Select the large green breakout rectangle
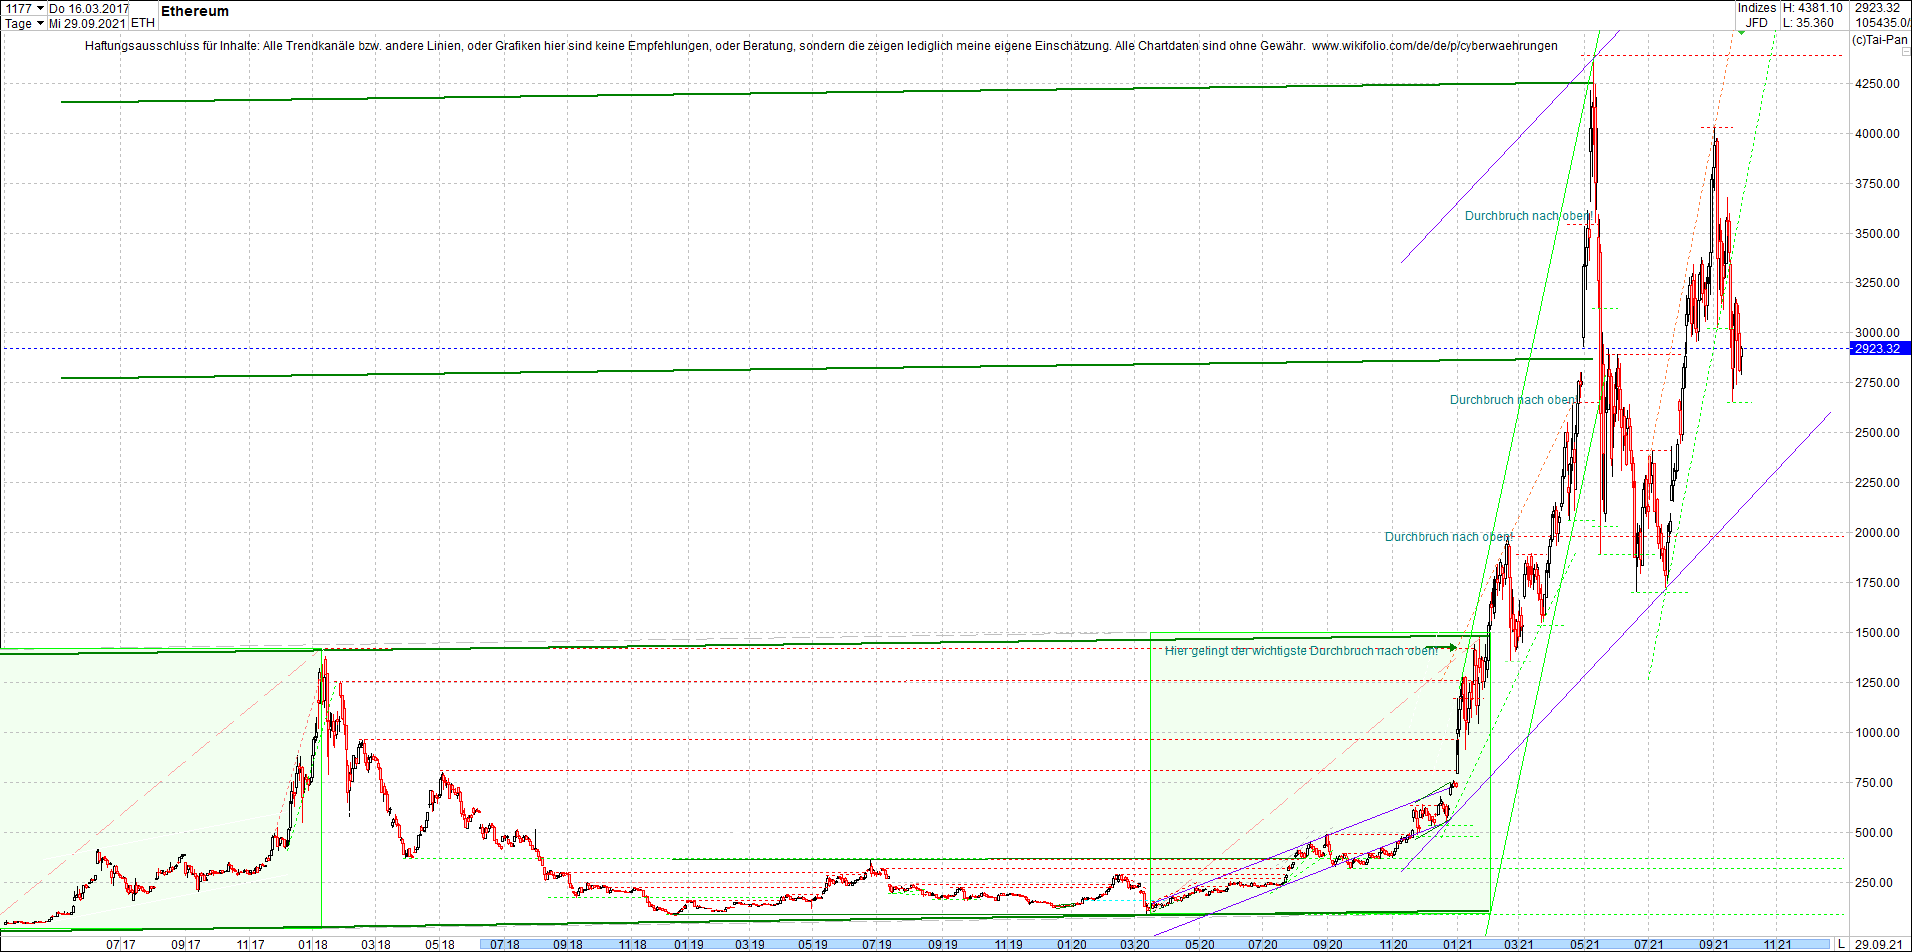Image resolution: width=1914 pixels, height=952 pixels. (1320, 770)
